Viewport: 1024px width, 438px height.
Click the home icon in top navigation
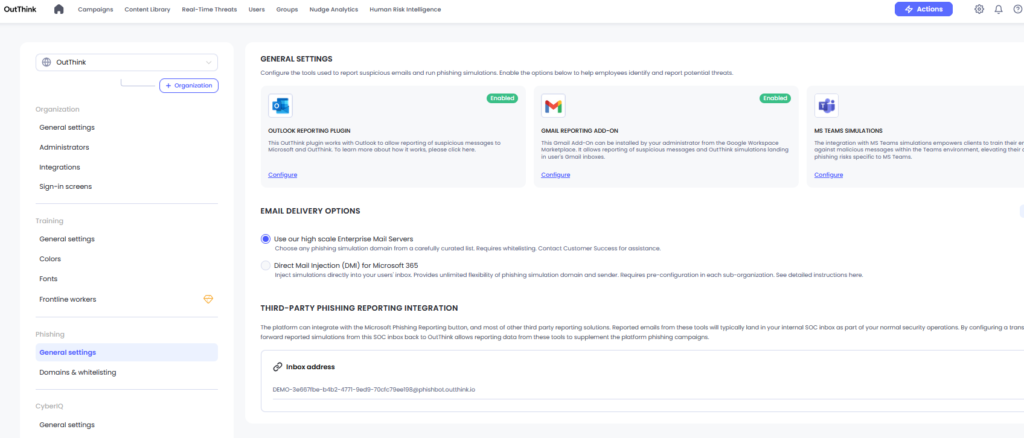point(59,9)
